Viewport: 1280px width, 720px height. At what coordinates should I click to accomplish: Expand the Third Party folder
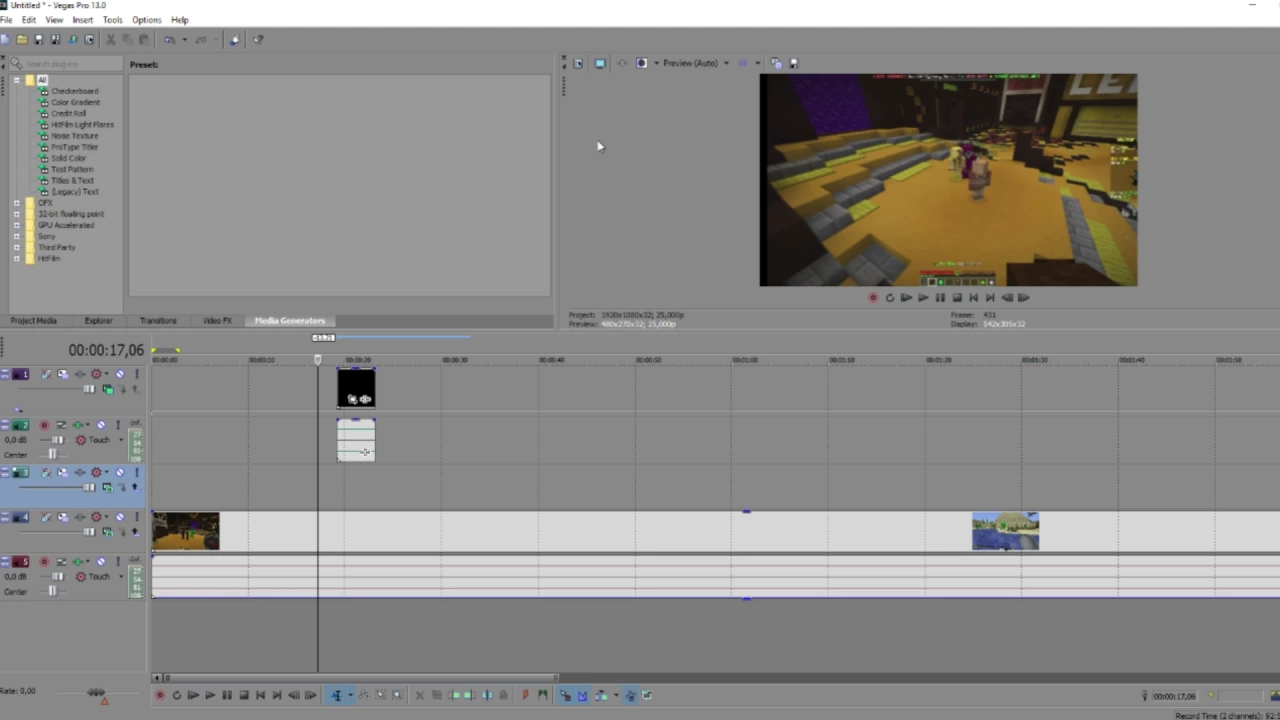pos(16,247)
